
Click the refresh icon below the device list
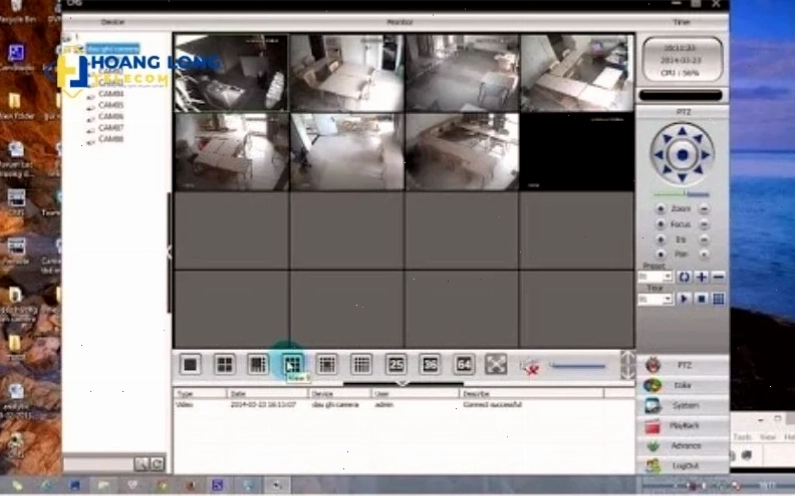[x=157, y=464]
